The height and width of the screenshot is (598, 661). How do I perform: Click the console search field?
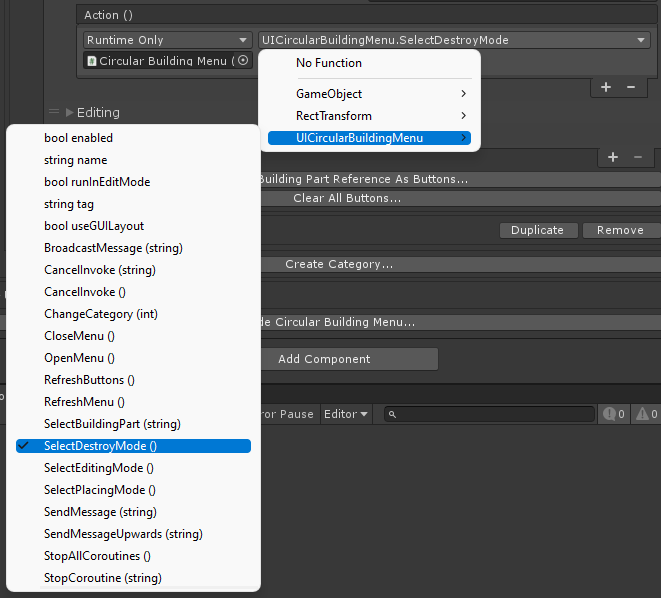(x=490, y=414)
